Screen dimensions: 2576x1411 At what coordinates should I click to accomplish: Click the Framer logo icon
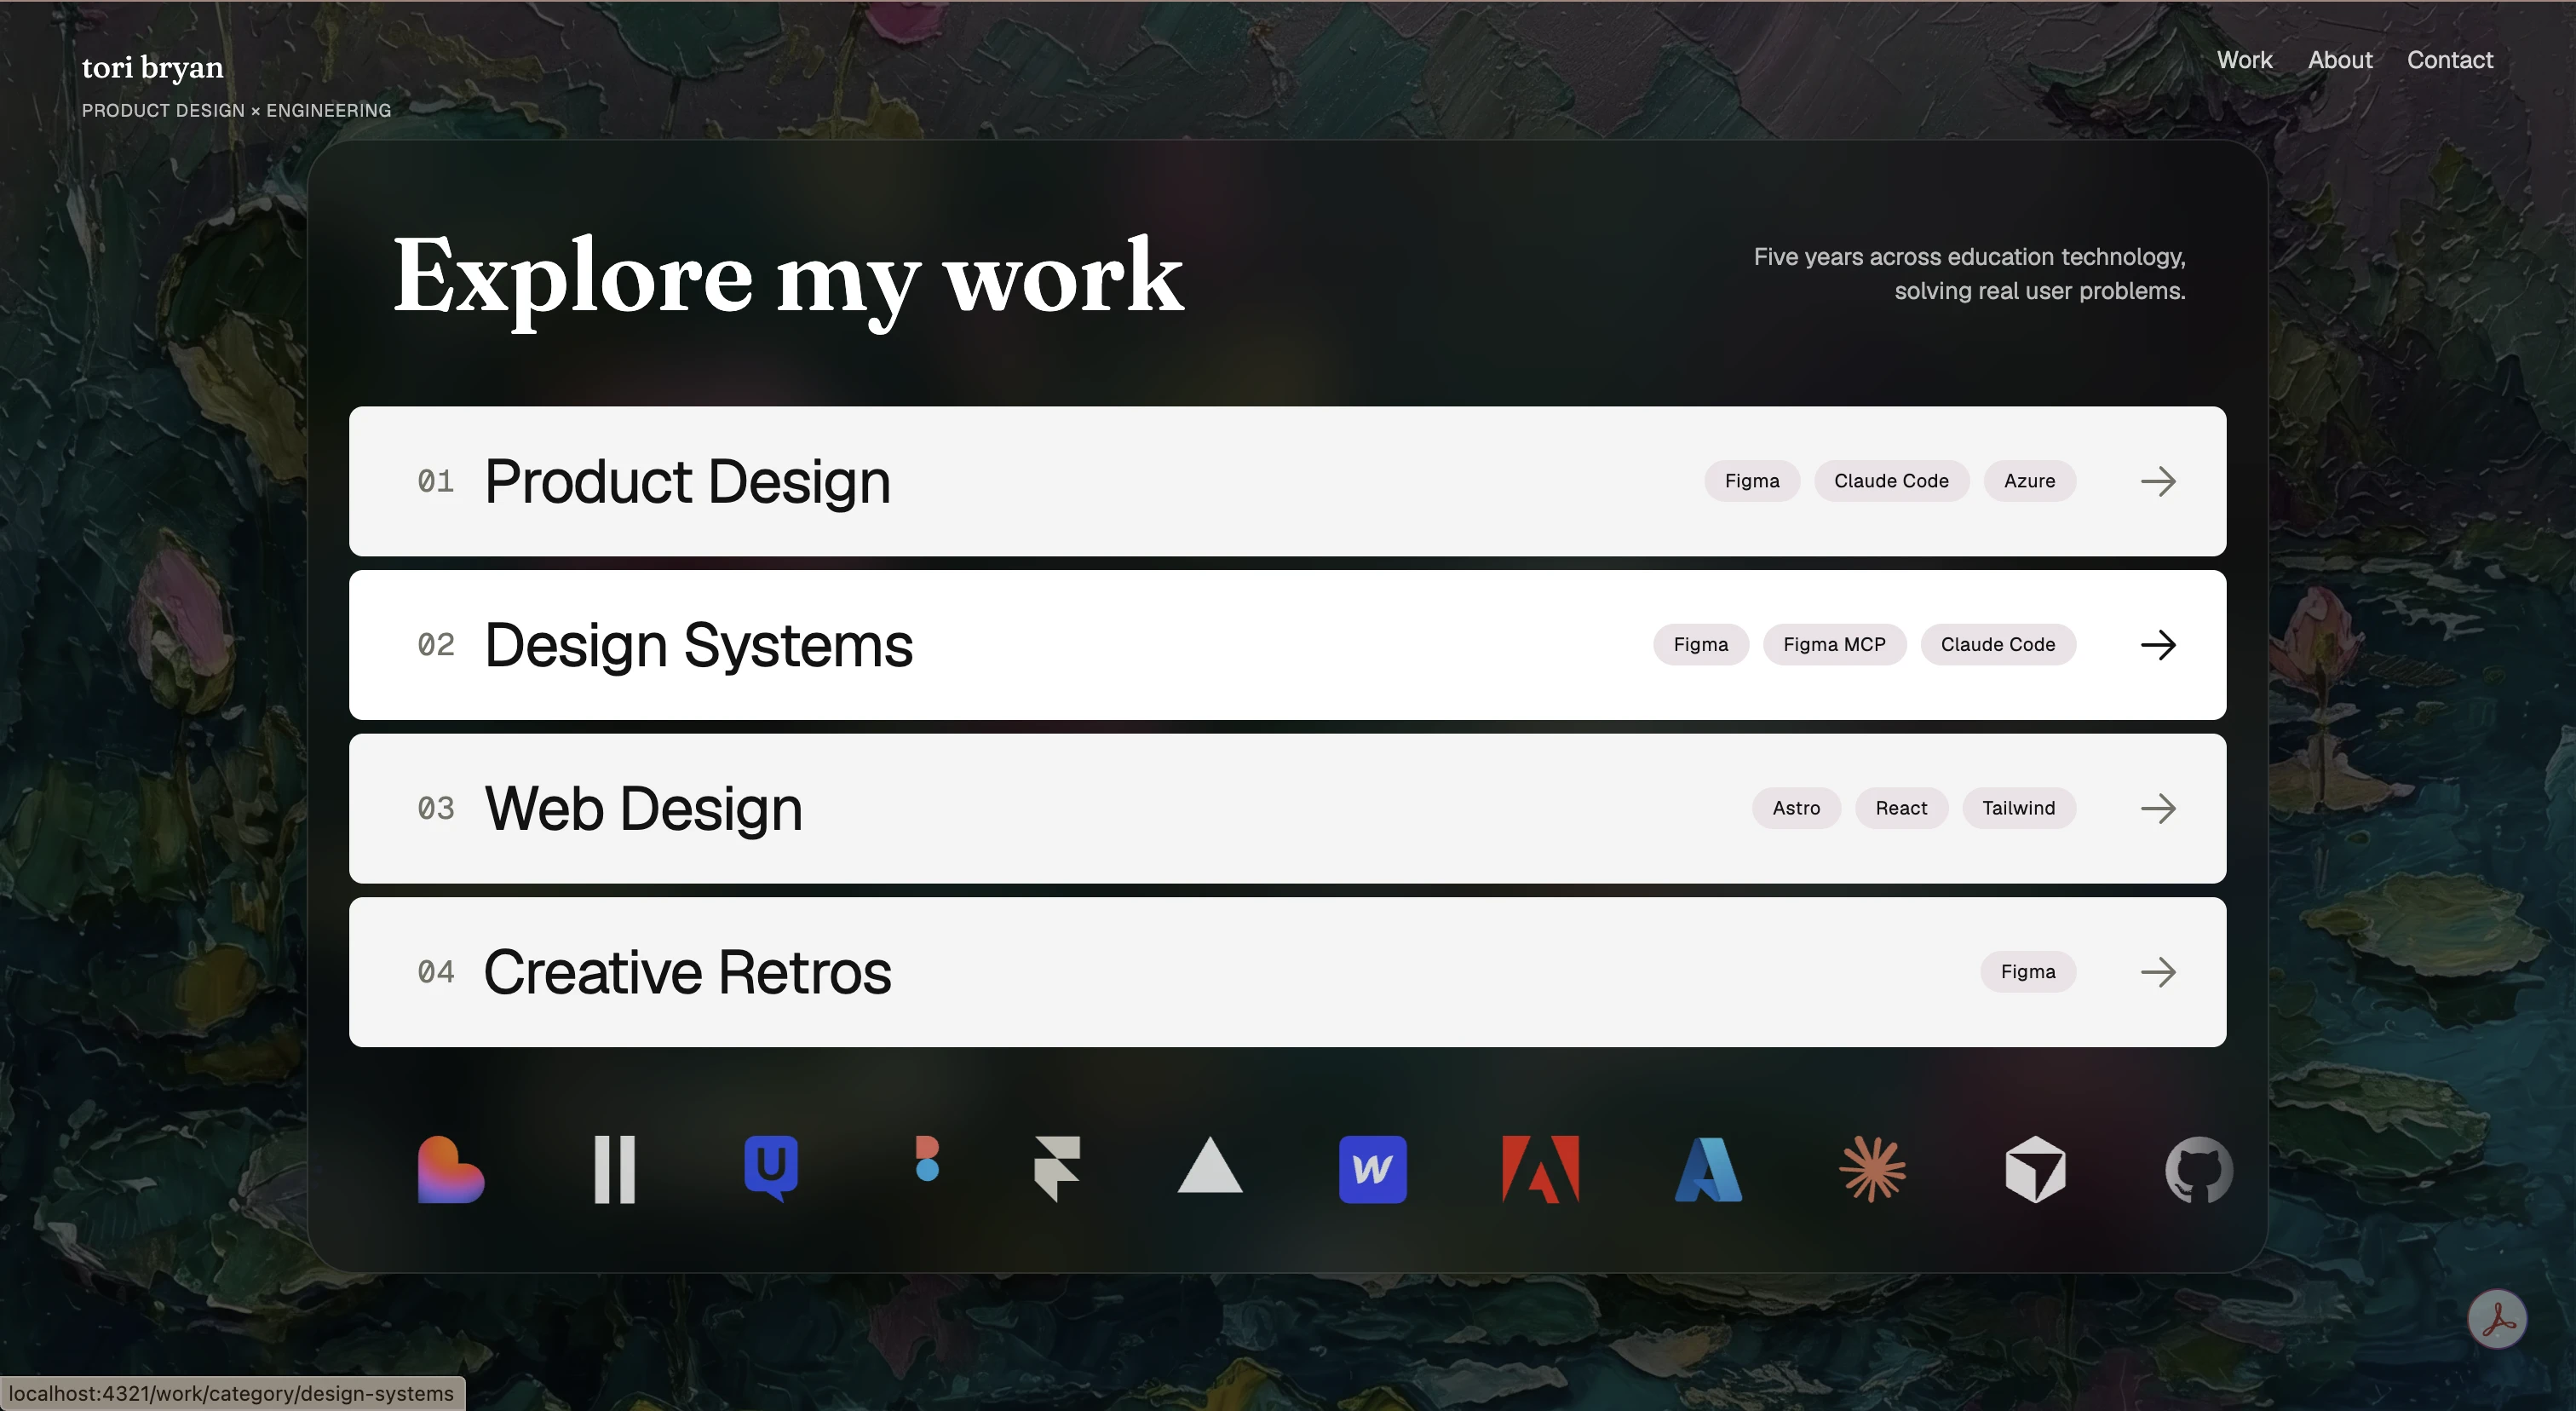(1057, 1169)
